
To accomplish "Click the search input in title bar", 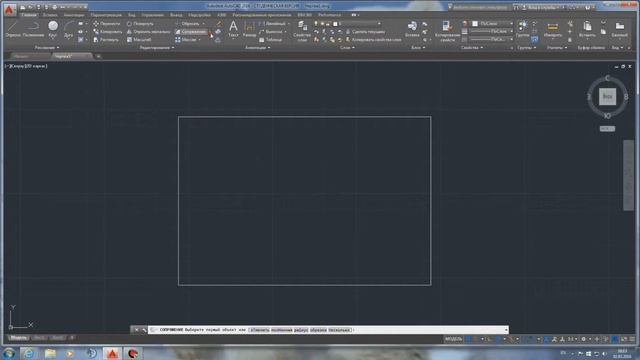I will [480, 7].
